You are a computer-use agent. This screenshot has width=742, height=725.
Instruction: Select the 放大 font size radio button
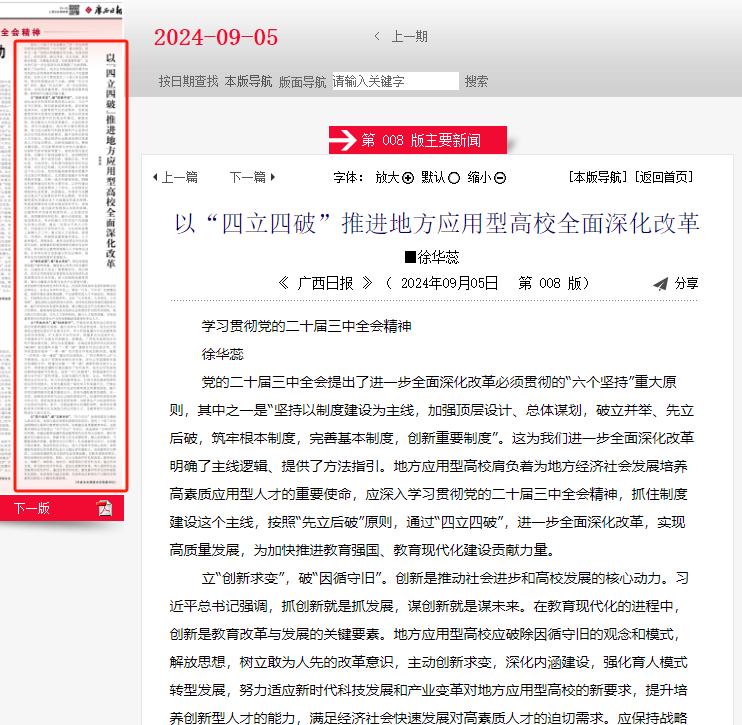pos(408,178)
